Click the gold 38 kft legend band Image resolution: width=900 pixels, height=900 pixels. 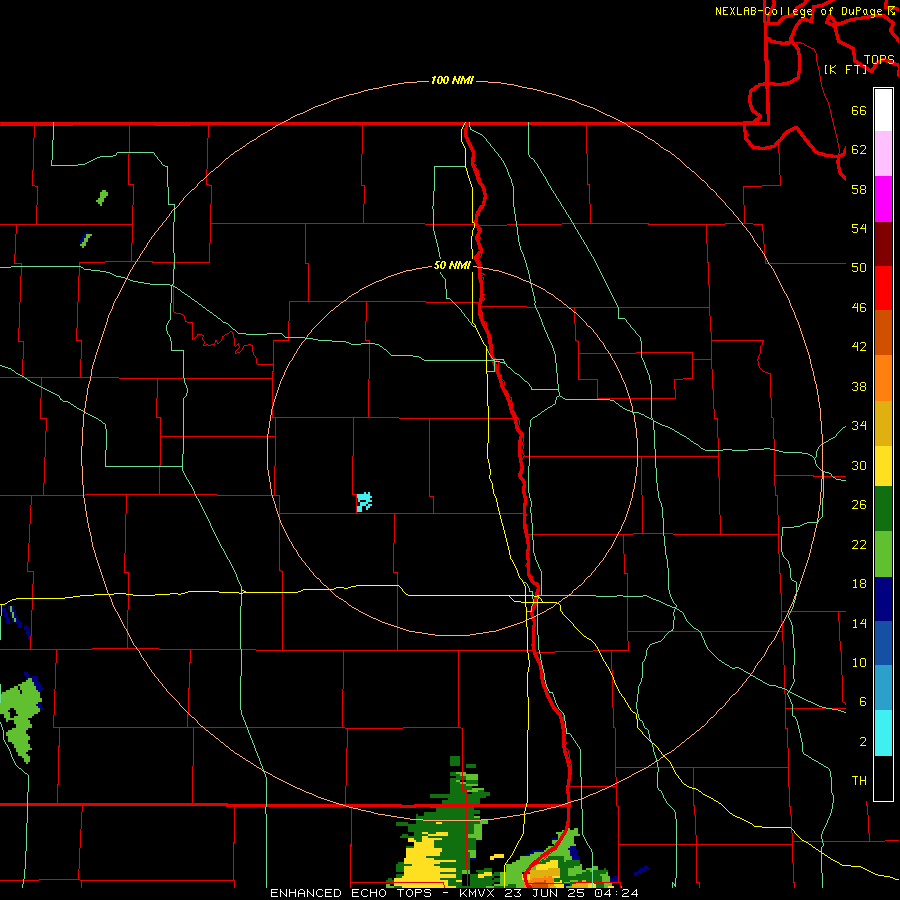click(883, 422)
